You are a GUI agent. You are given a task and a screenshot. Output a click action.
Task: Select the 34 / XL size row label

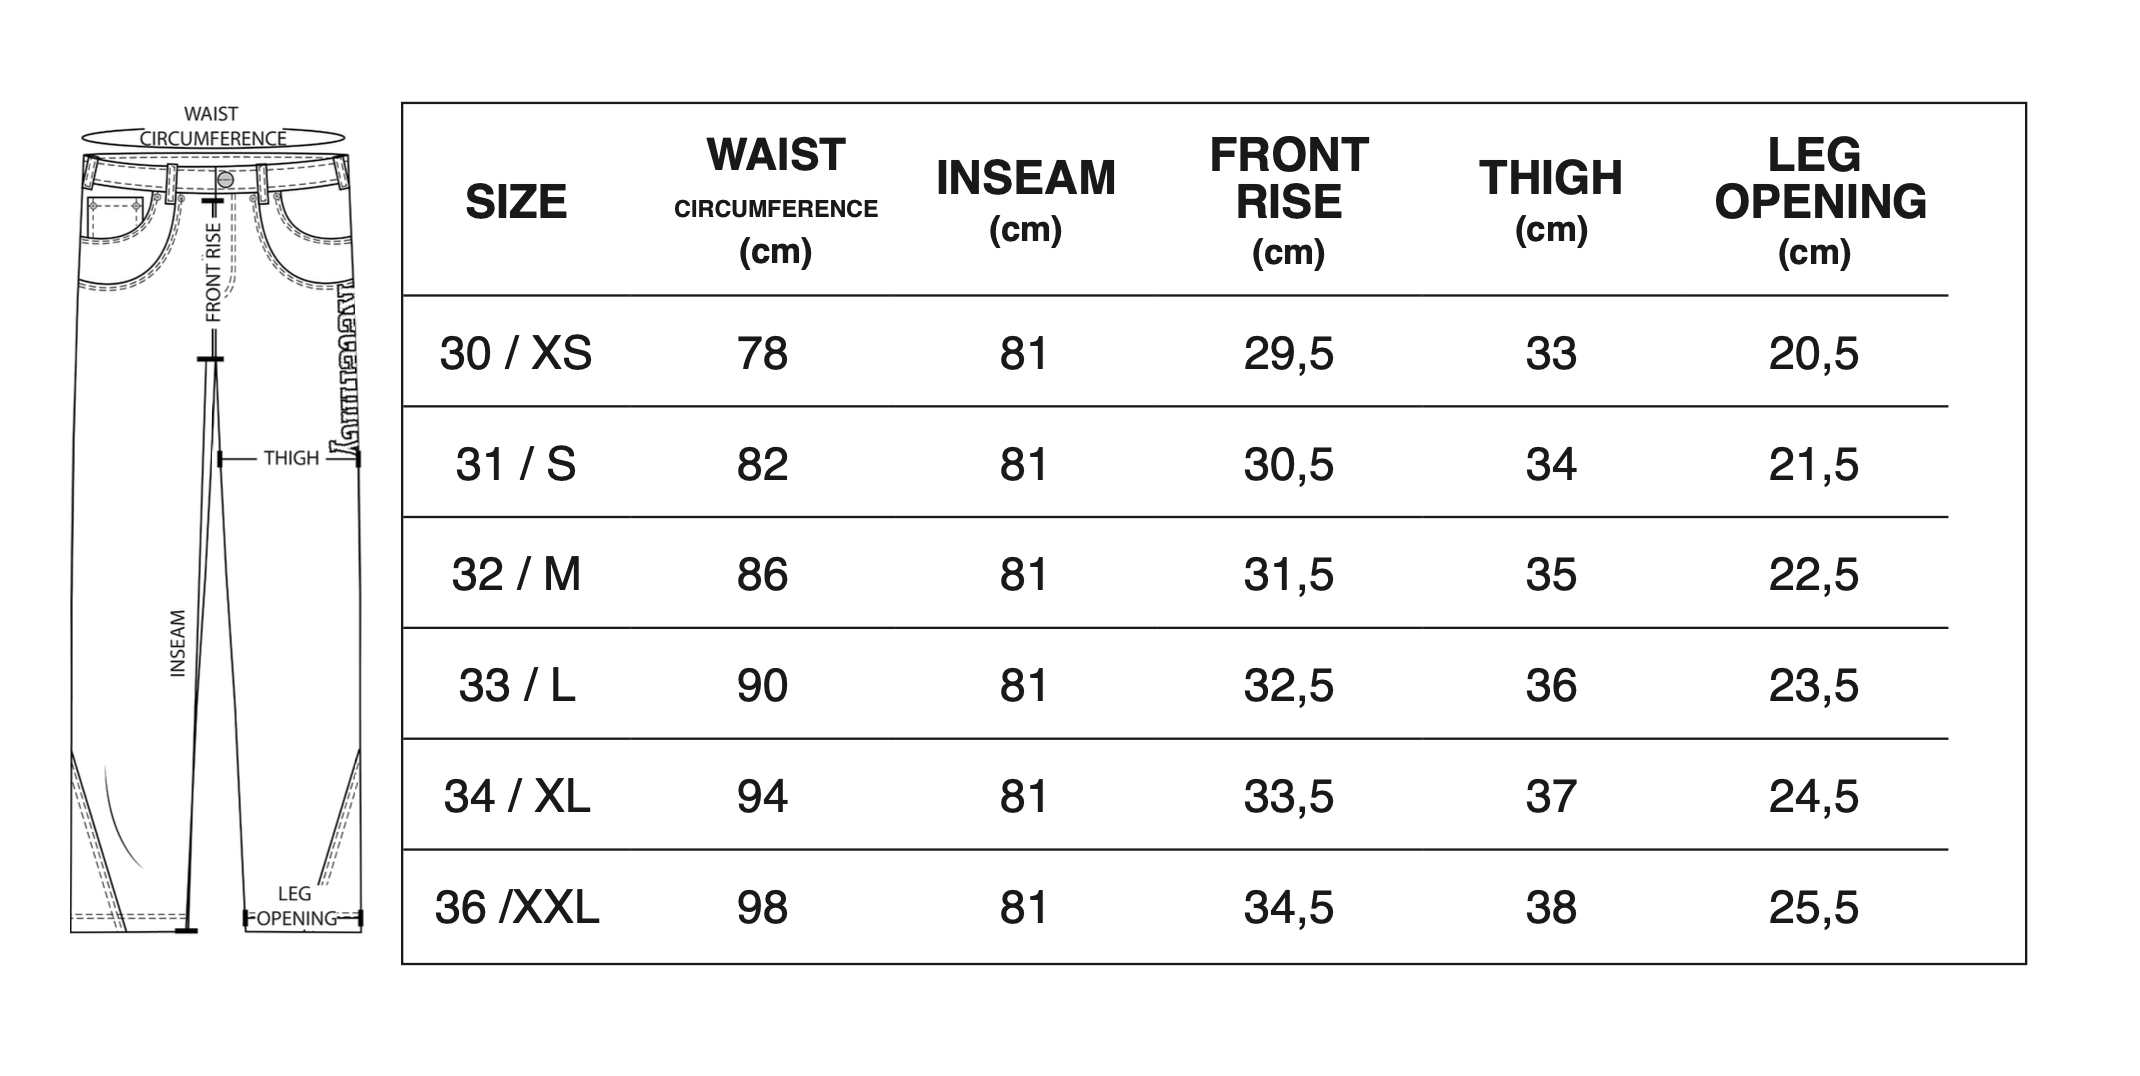tap(516, 797)
